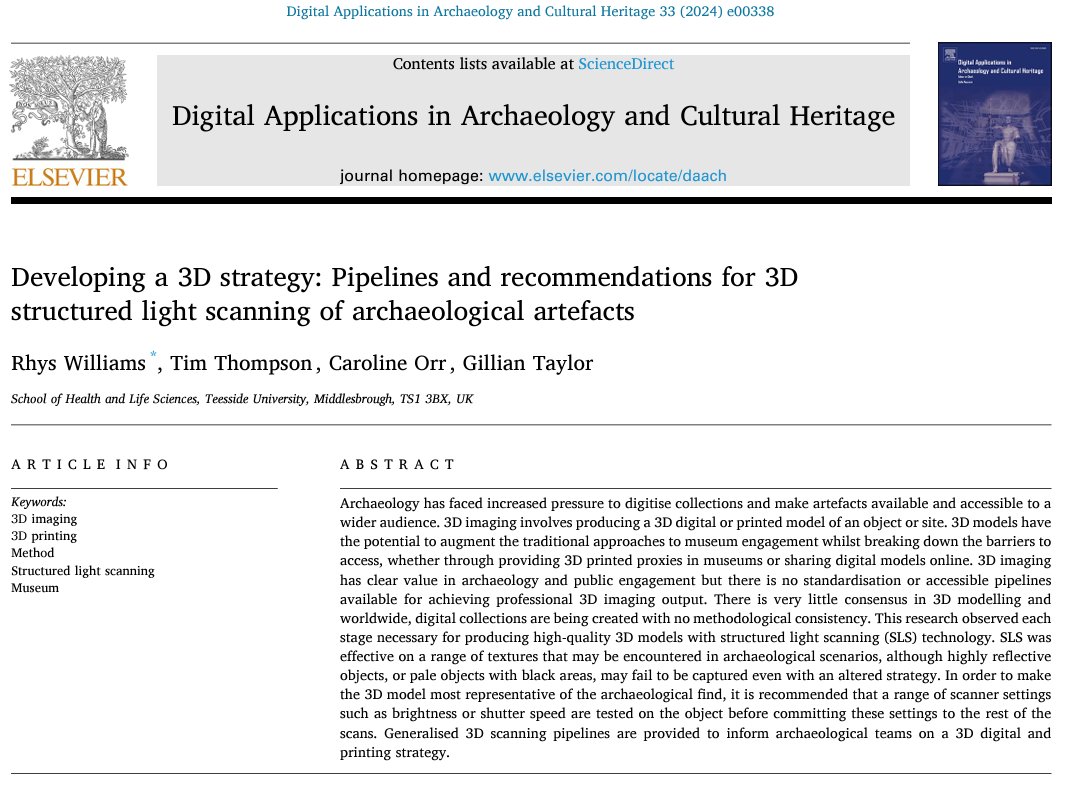Click the "journal homepage:" label
This screenshot has height=804, width=1070.
412,175
